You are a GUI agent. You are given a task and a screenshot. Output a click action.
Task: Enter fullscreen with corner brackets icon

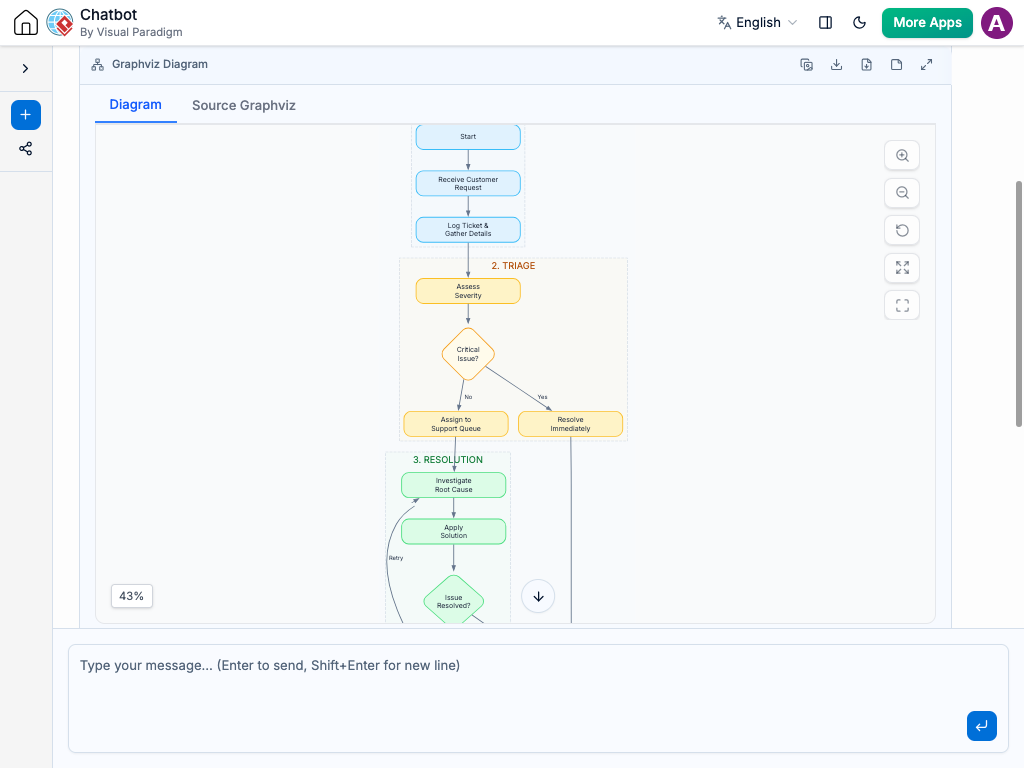coord(902,305)
